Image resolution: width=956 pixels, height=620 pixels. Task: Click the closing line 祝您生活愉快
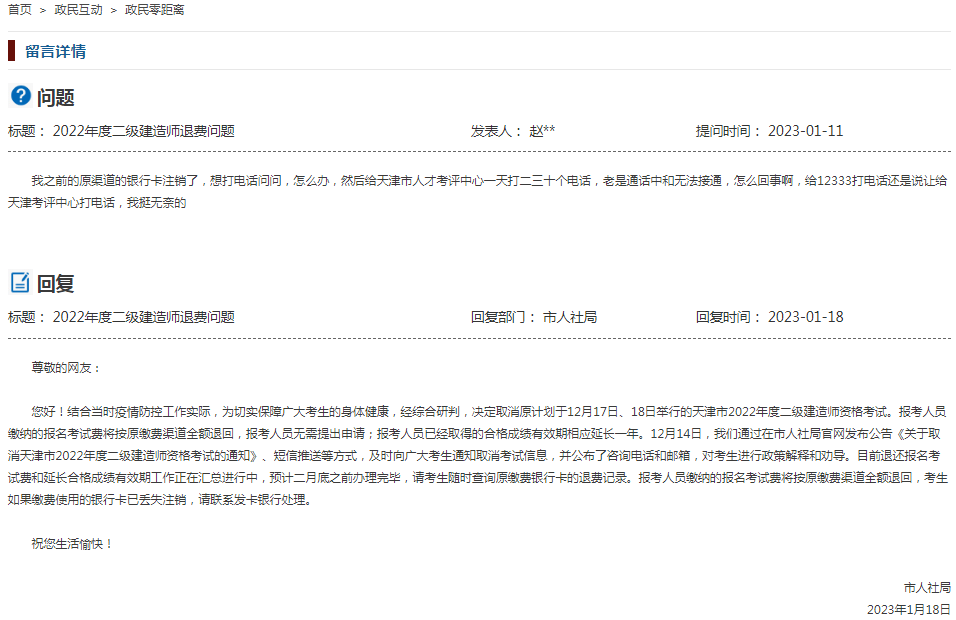(x=71, y=544)
